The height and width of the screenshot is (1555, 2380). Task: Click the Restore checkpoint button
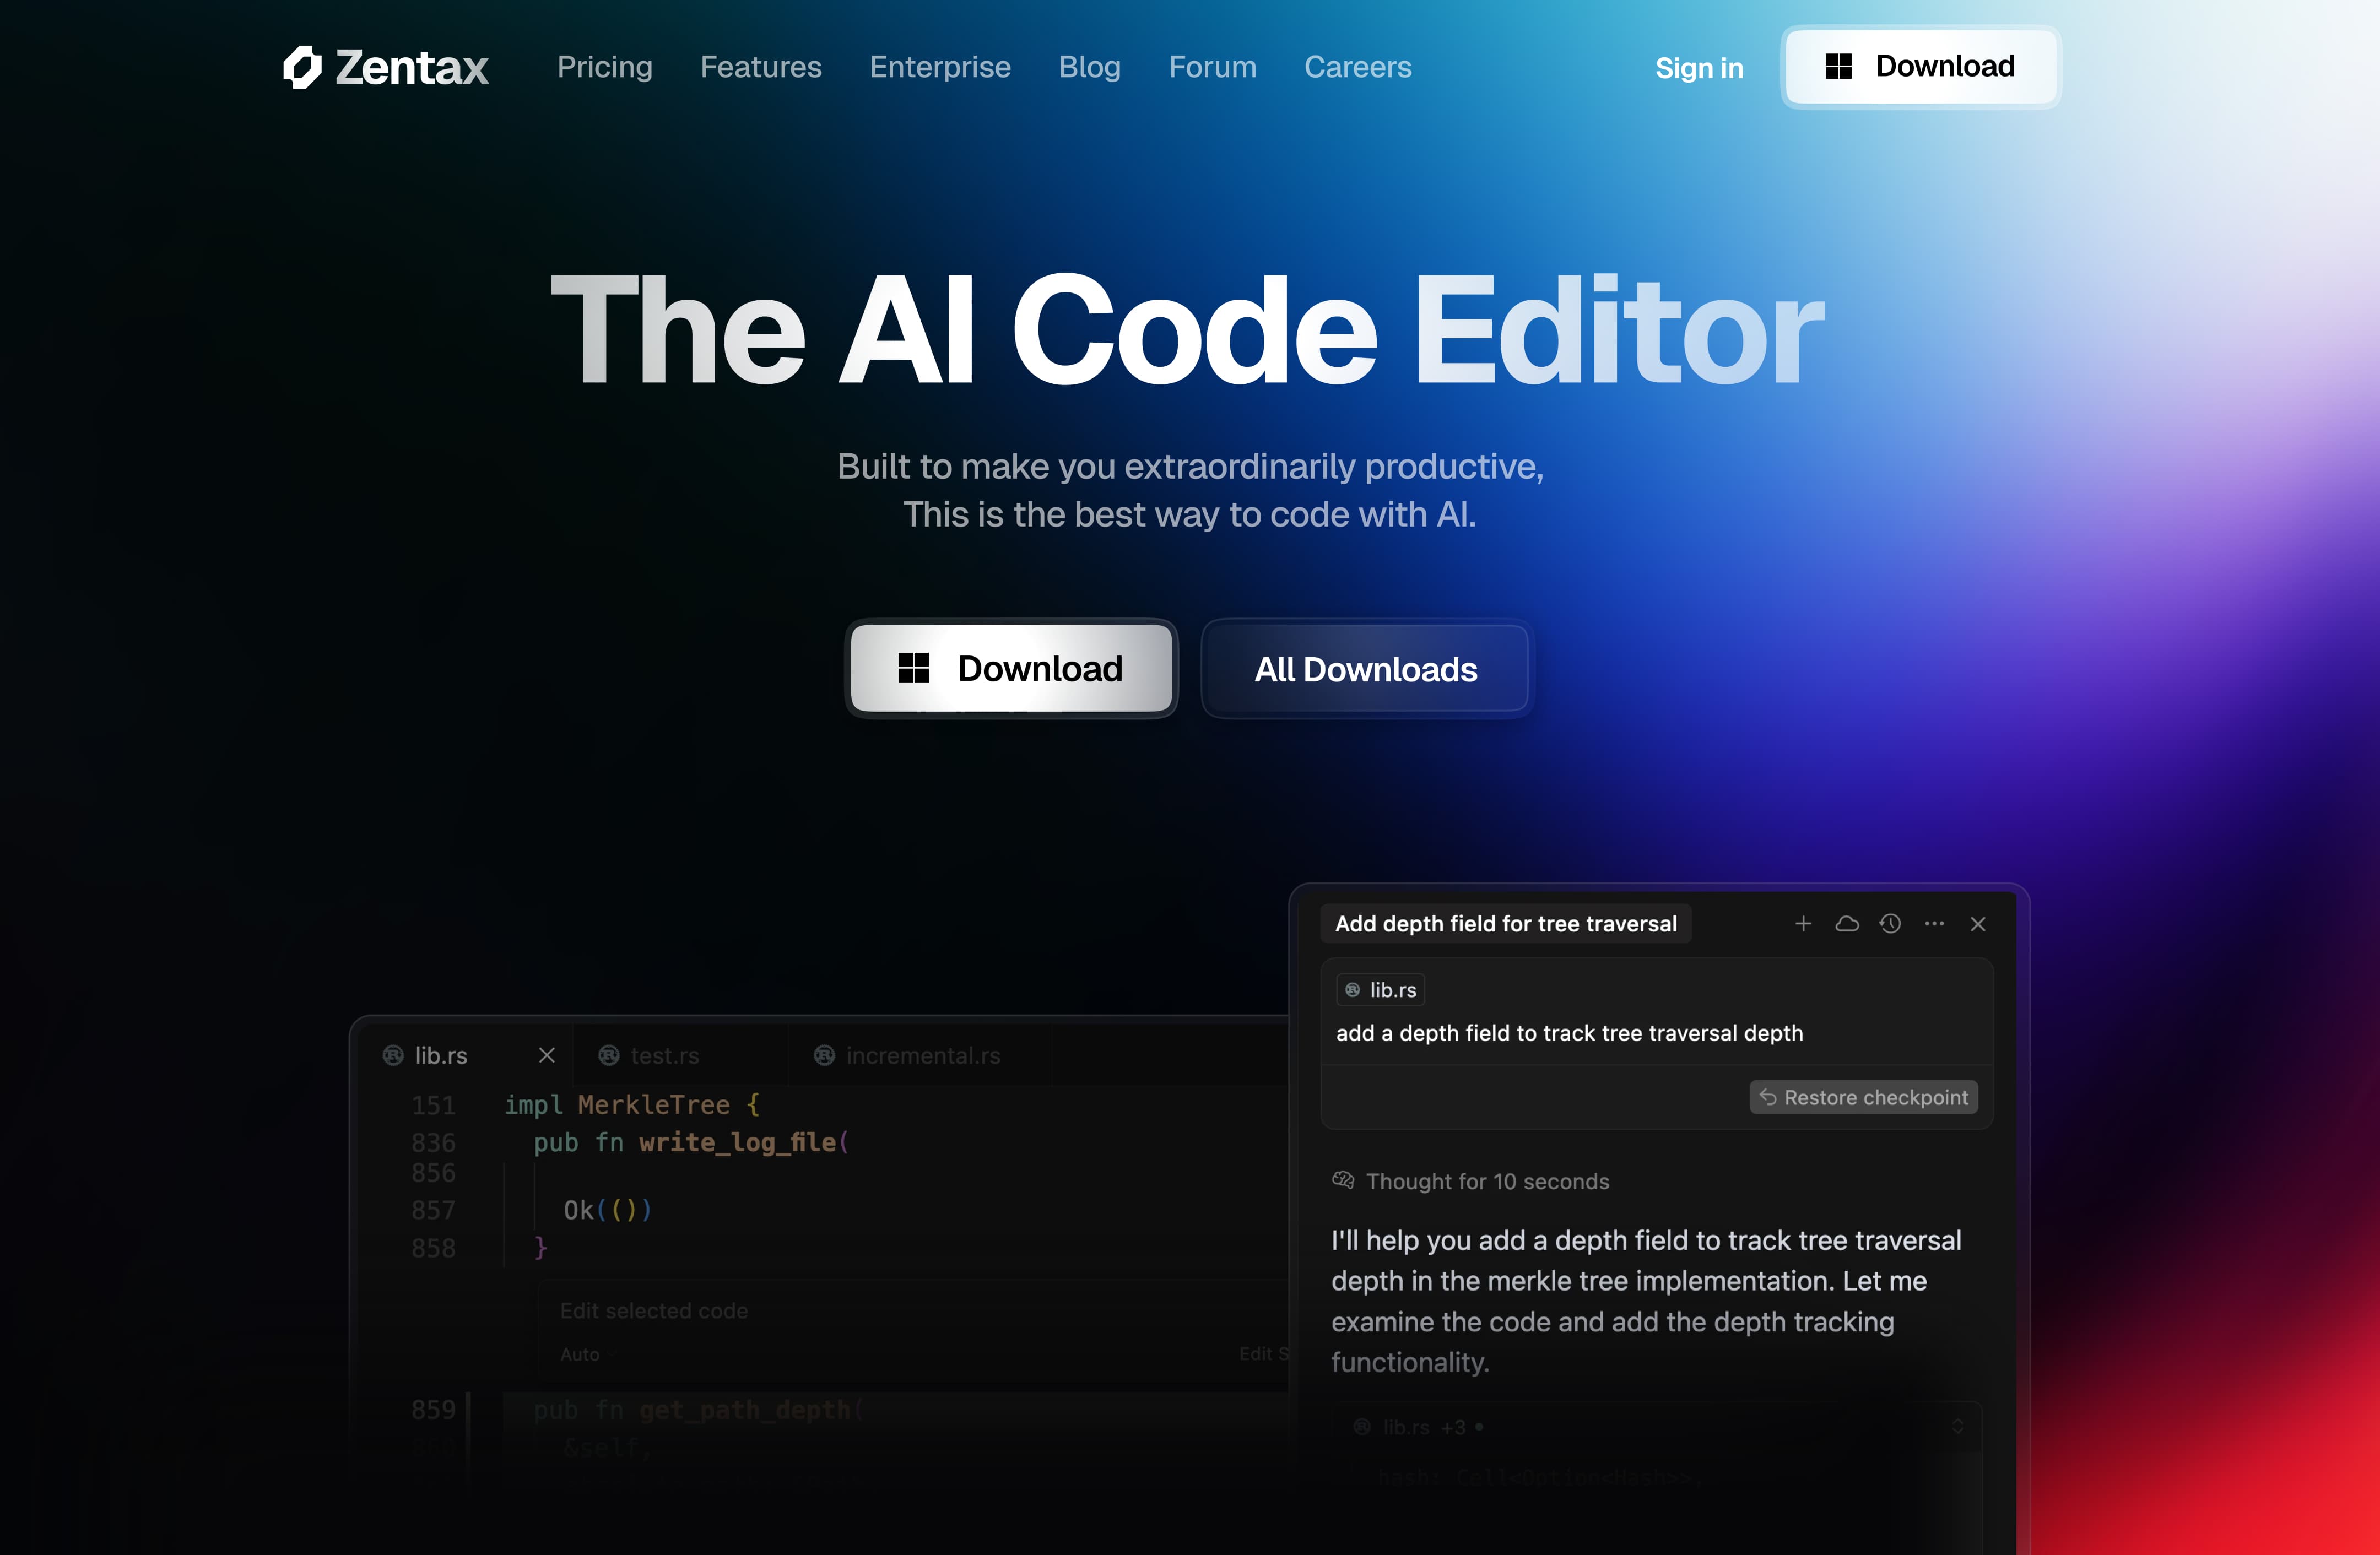pos(1864,1098)
